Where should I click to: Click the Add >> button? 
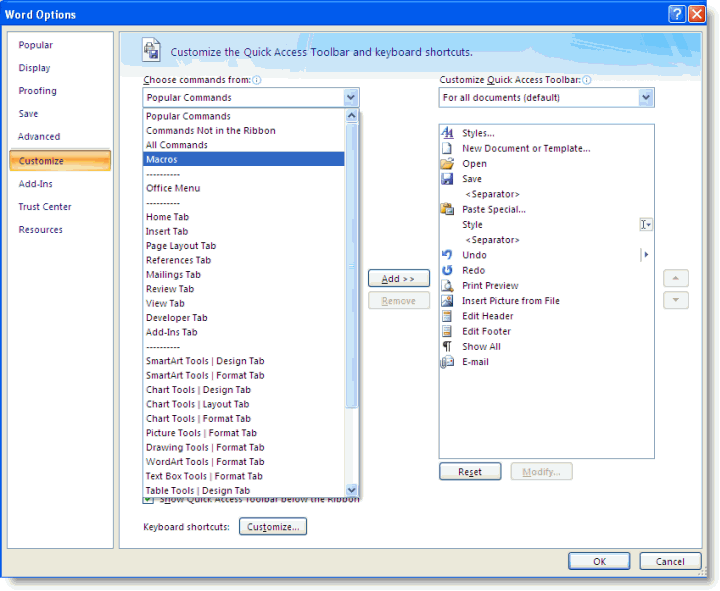click(x=399, y=278)
